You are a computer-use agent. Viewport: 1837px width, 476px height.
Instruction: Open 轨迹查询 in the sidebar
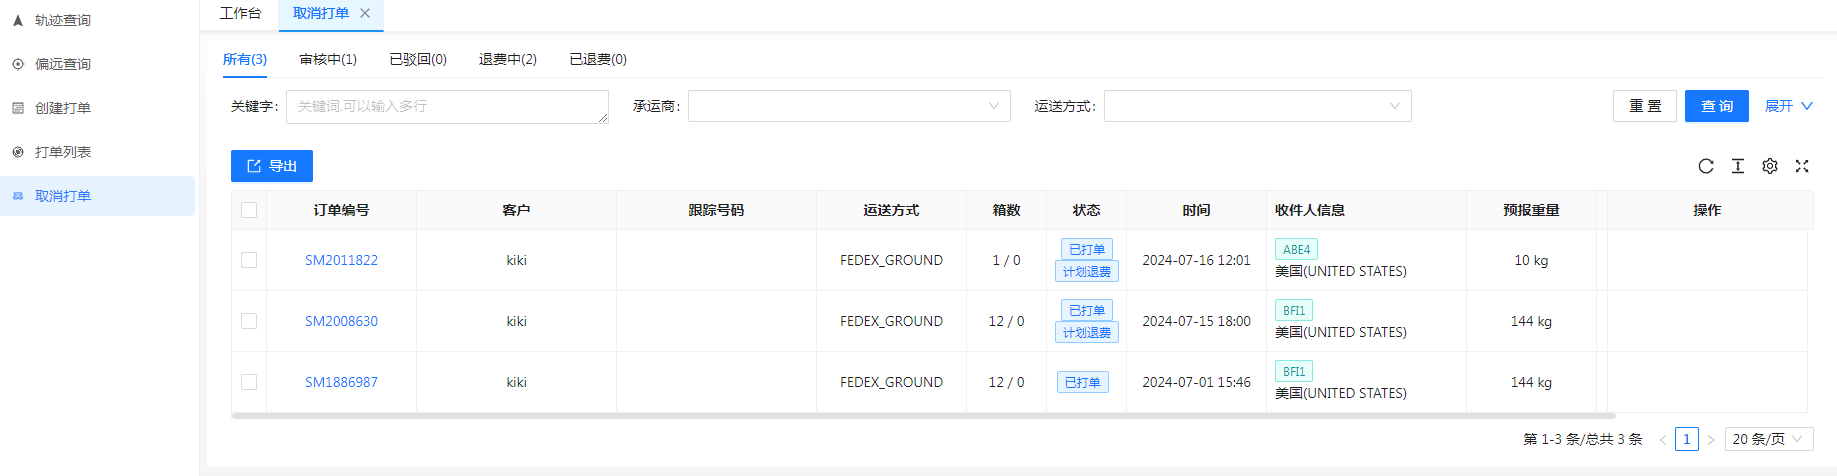[x=63, y=20]
